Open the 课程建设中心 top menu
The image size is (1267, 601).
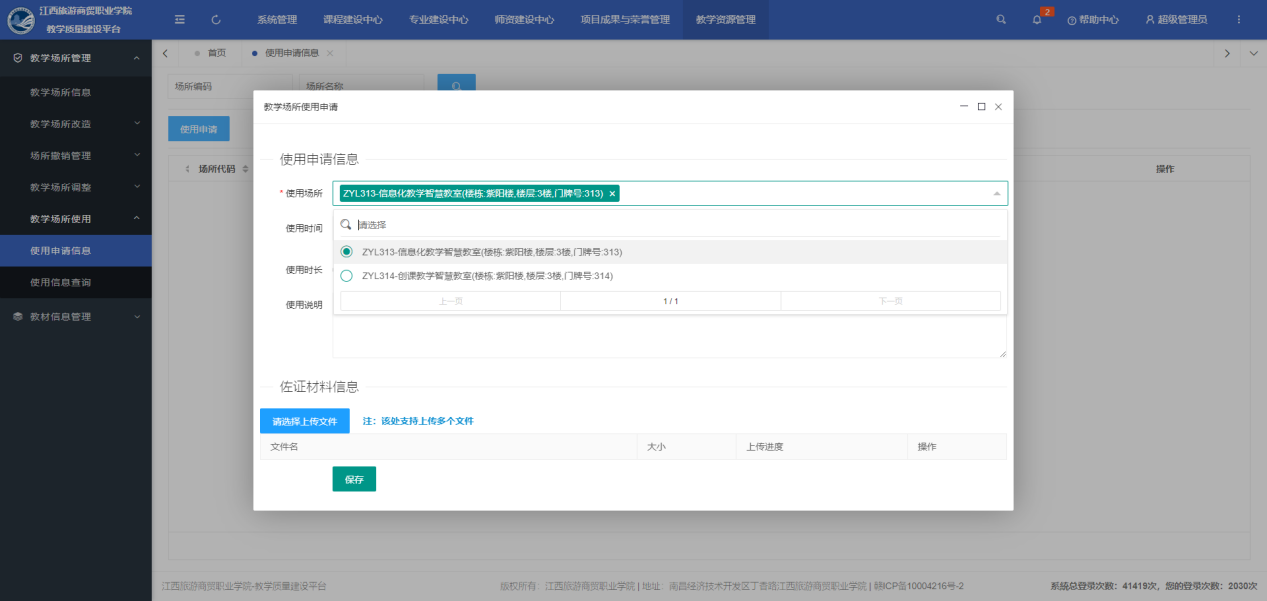[353, 20]
